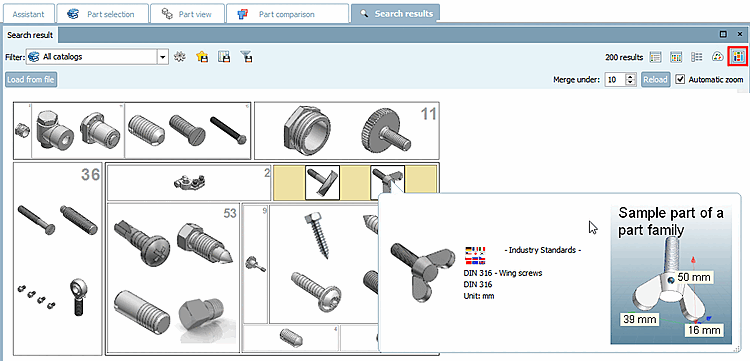Screen dimensions: 750x361
Task: Click 'DIN 316 - Wing screws' text
Action: pos(503,273)
